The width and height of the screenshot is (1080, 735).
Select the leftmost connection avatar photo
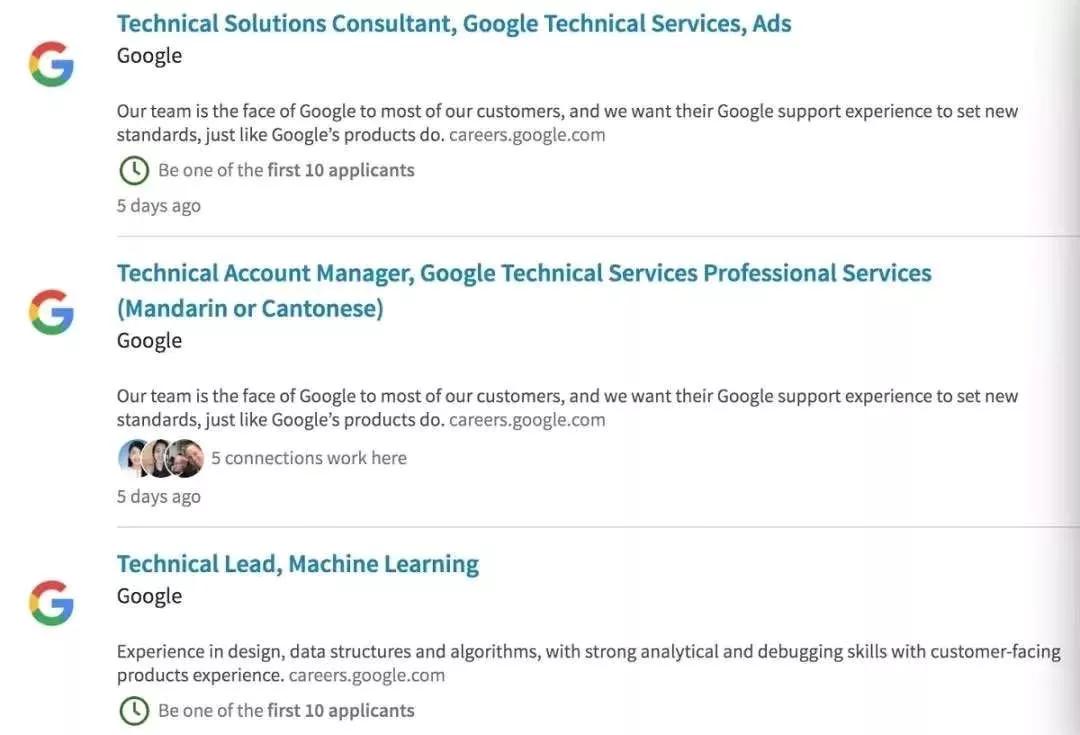point(134,458)
